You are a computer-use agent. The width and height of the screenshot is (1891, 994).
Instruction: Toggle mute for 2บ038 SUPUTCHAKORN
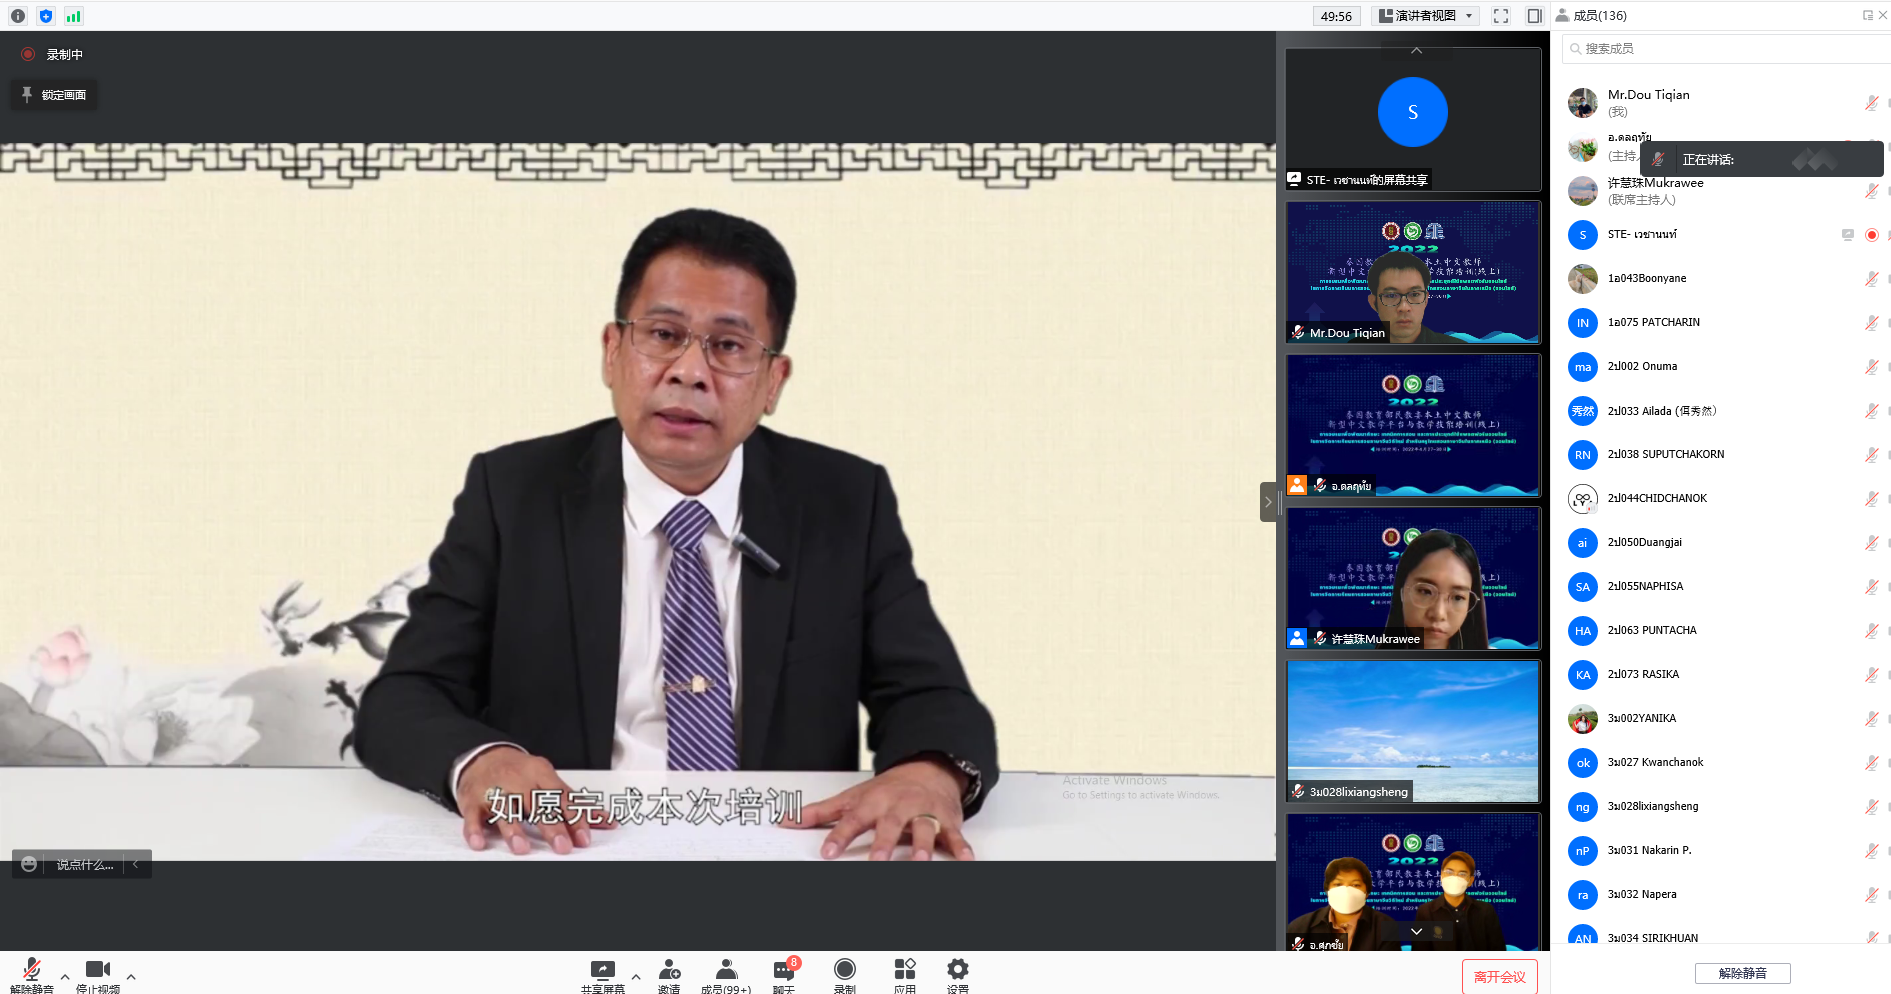[x=1871, y=455]
